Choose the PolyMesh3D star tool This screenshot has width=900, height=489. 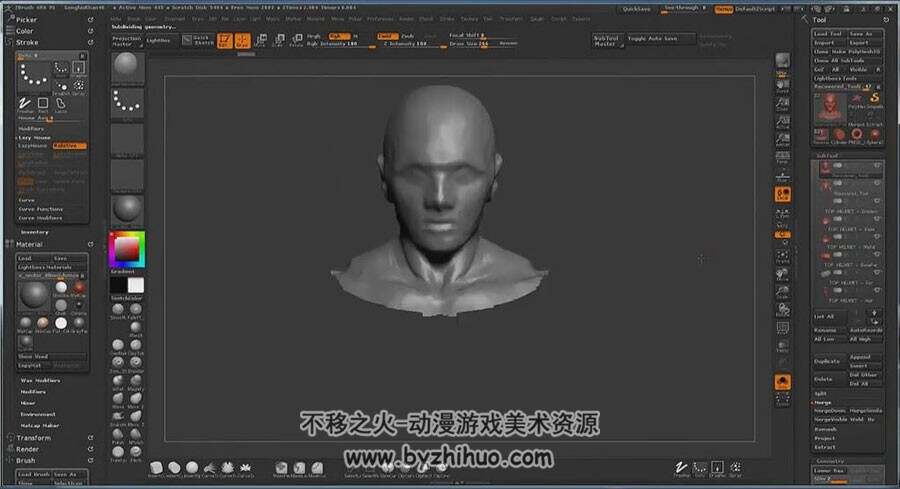click(856, 100)
